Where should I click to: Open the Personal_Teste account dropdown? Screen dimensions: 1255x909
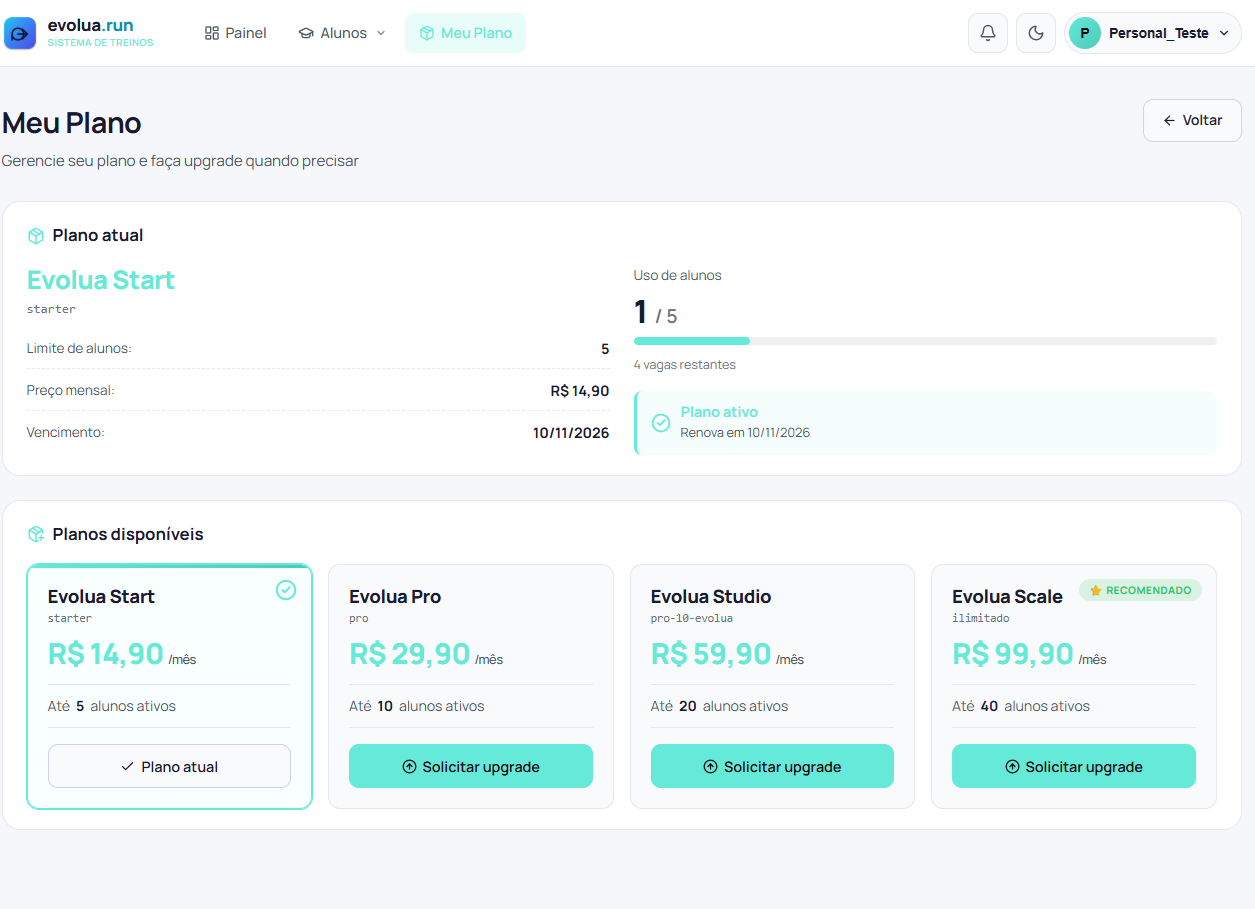click(1153, 33)
